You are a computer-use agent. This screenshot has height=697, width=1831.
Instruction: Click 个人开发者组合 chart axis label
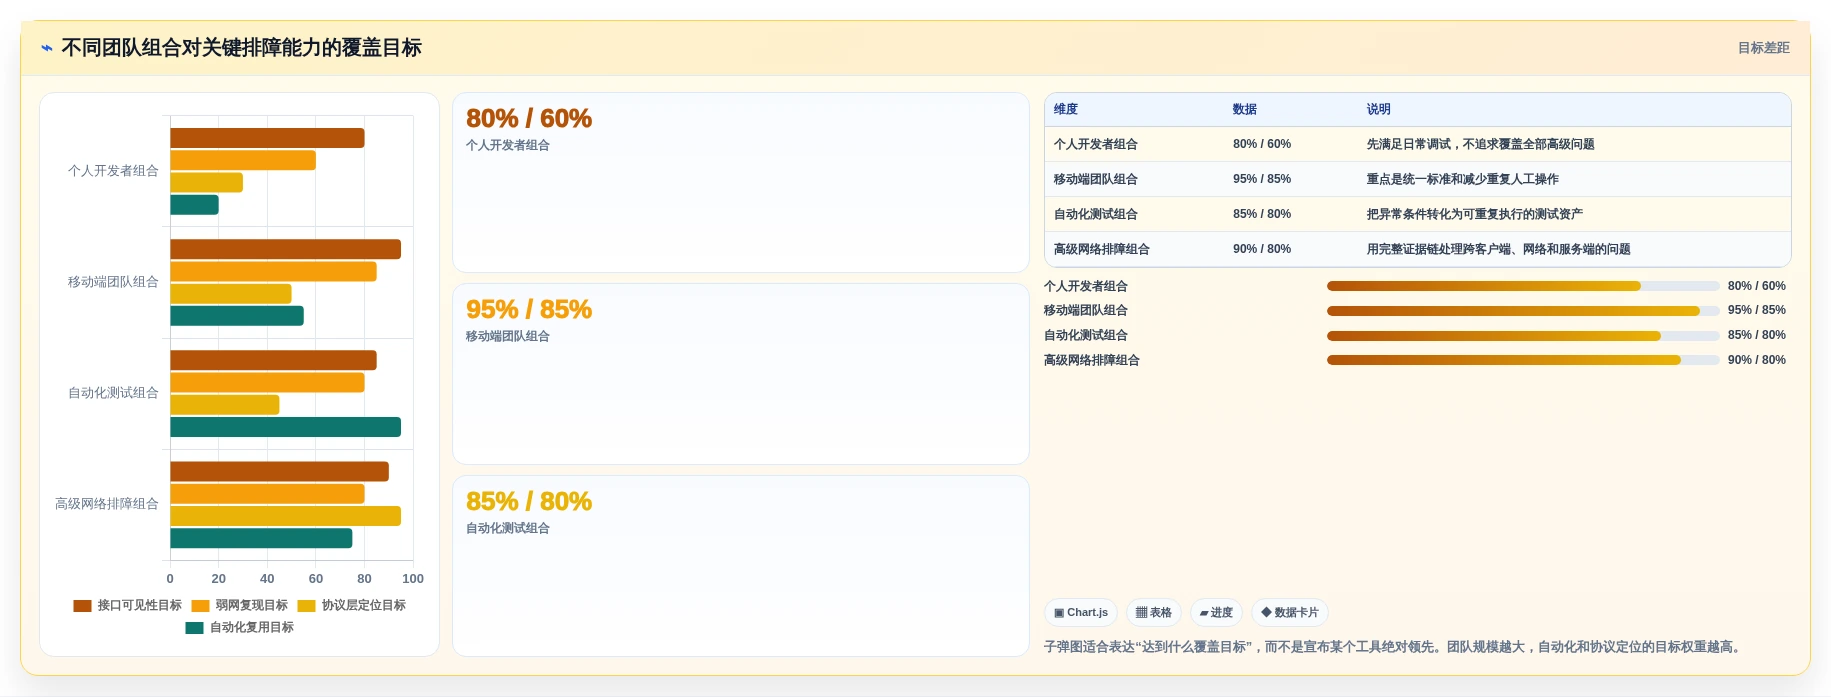click(x=113, y=171)
